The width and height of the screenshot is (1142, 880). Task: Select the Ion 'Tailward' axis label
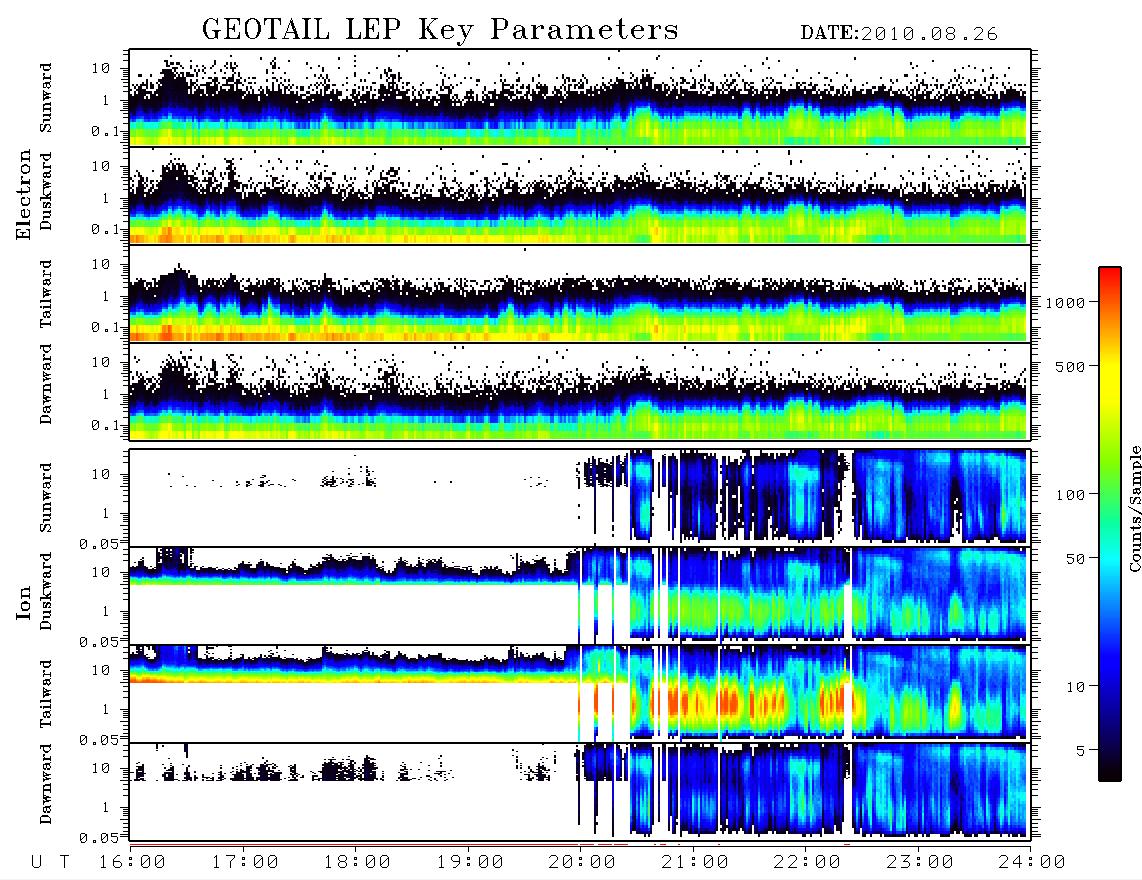tap(46, 694)
